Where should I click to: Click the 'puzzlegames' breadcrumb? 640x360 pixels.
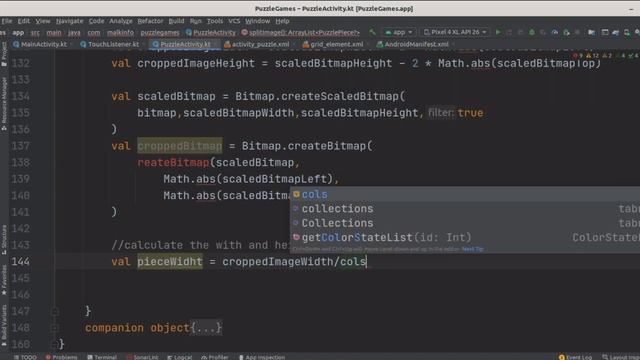tap(160, 32)
